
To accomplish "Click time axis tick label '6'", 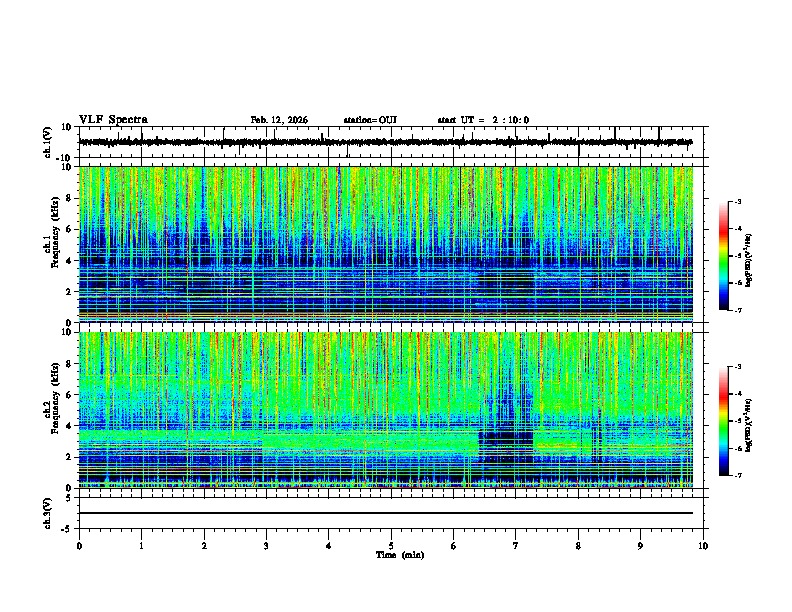I will coord(453,546).
